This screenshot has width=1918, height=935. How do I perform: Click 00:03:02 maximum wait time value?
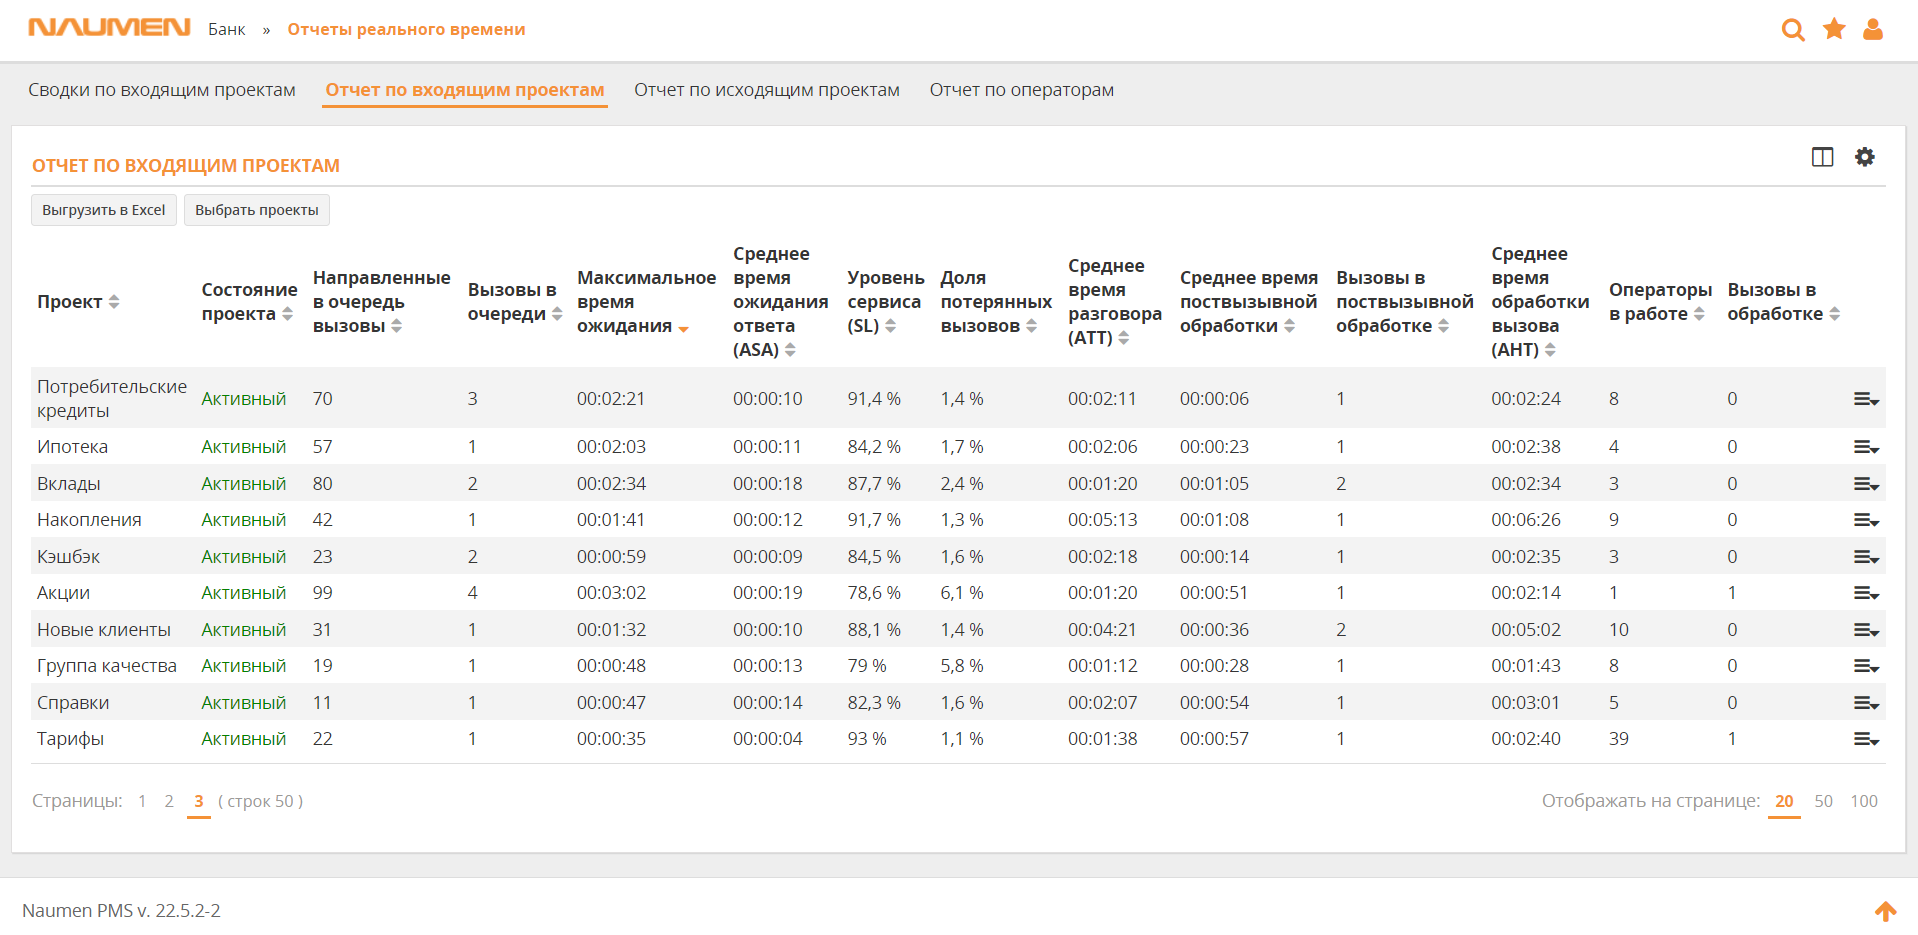611,593
